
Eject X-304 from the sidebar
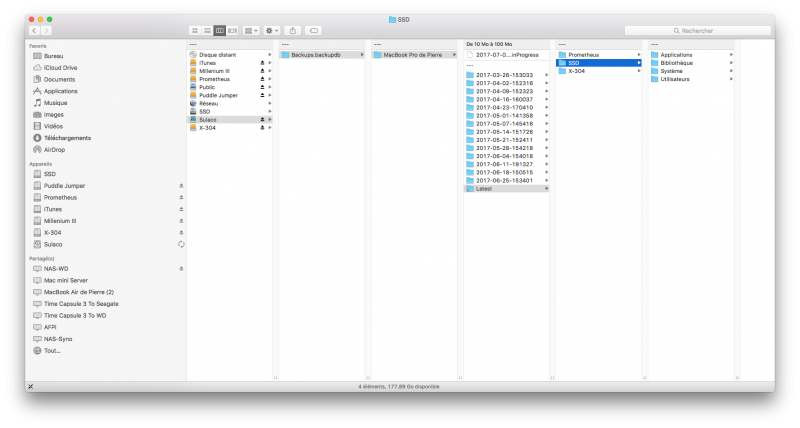pos(181,233)
